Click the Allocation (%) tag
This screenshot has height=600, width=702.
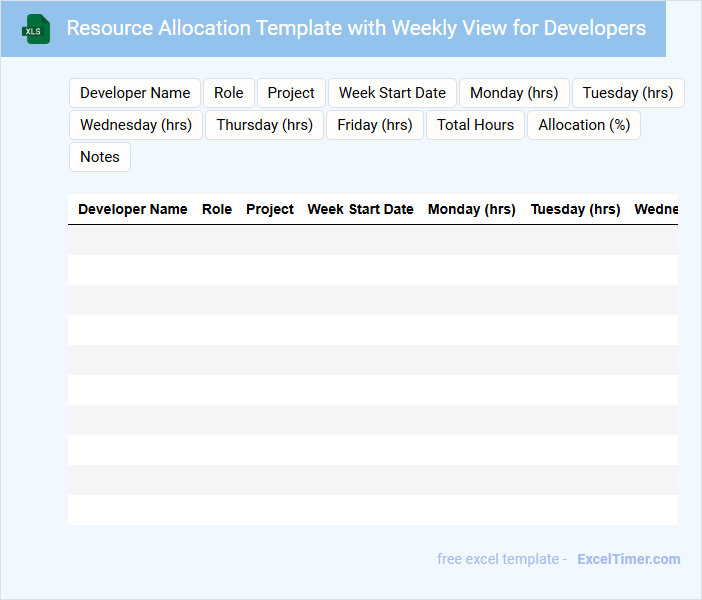tap(584, 125)
